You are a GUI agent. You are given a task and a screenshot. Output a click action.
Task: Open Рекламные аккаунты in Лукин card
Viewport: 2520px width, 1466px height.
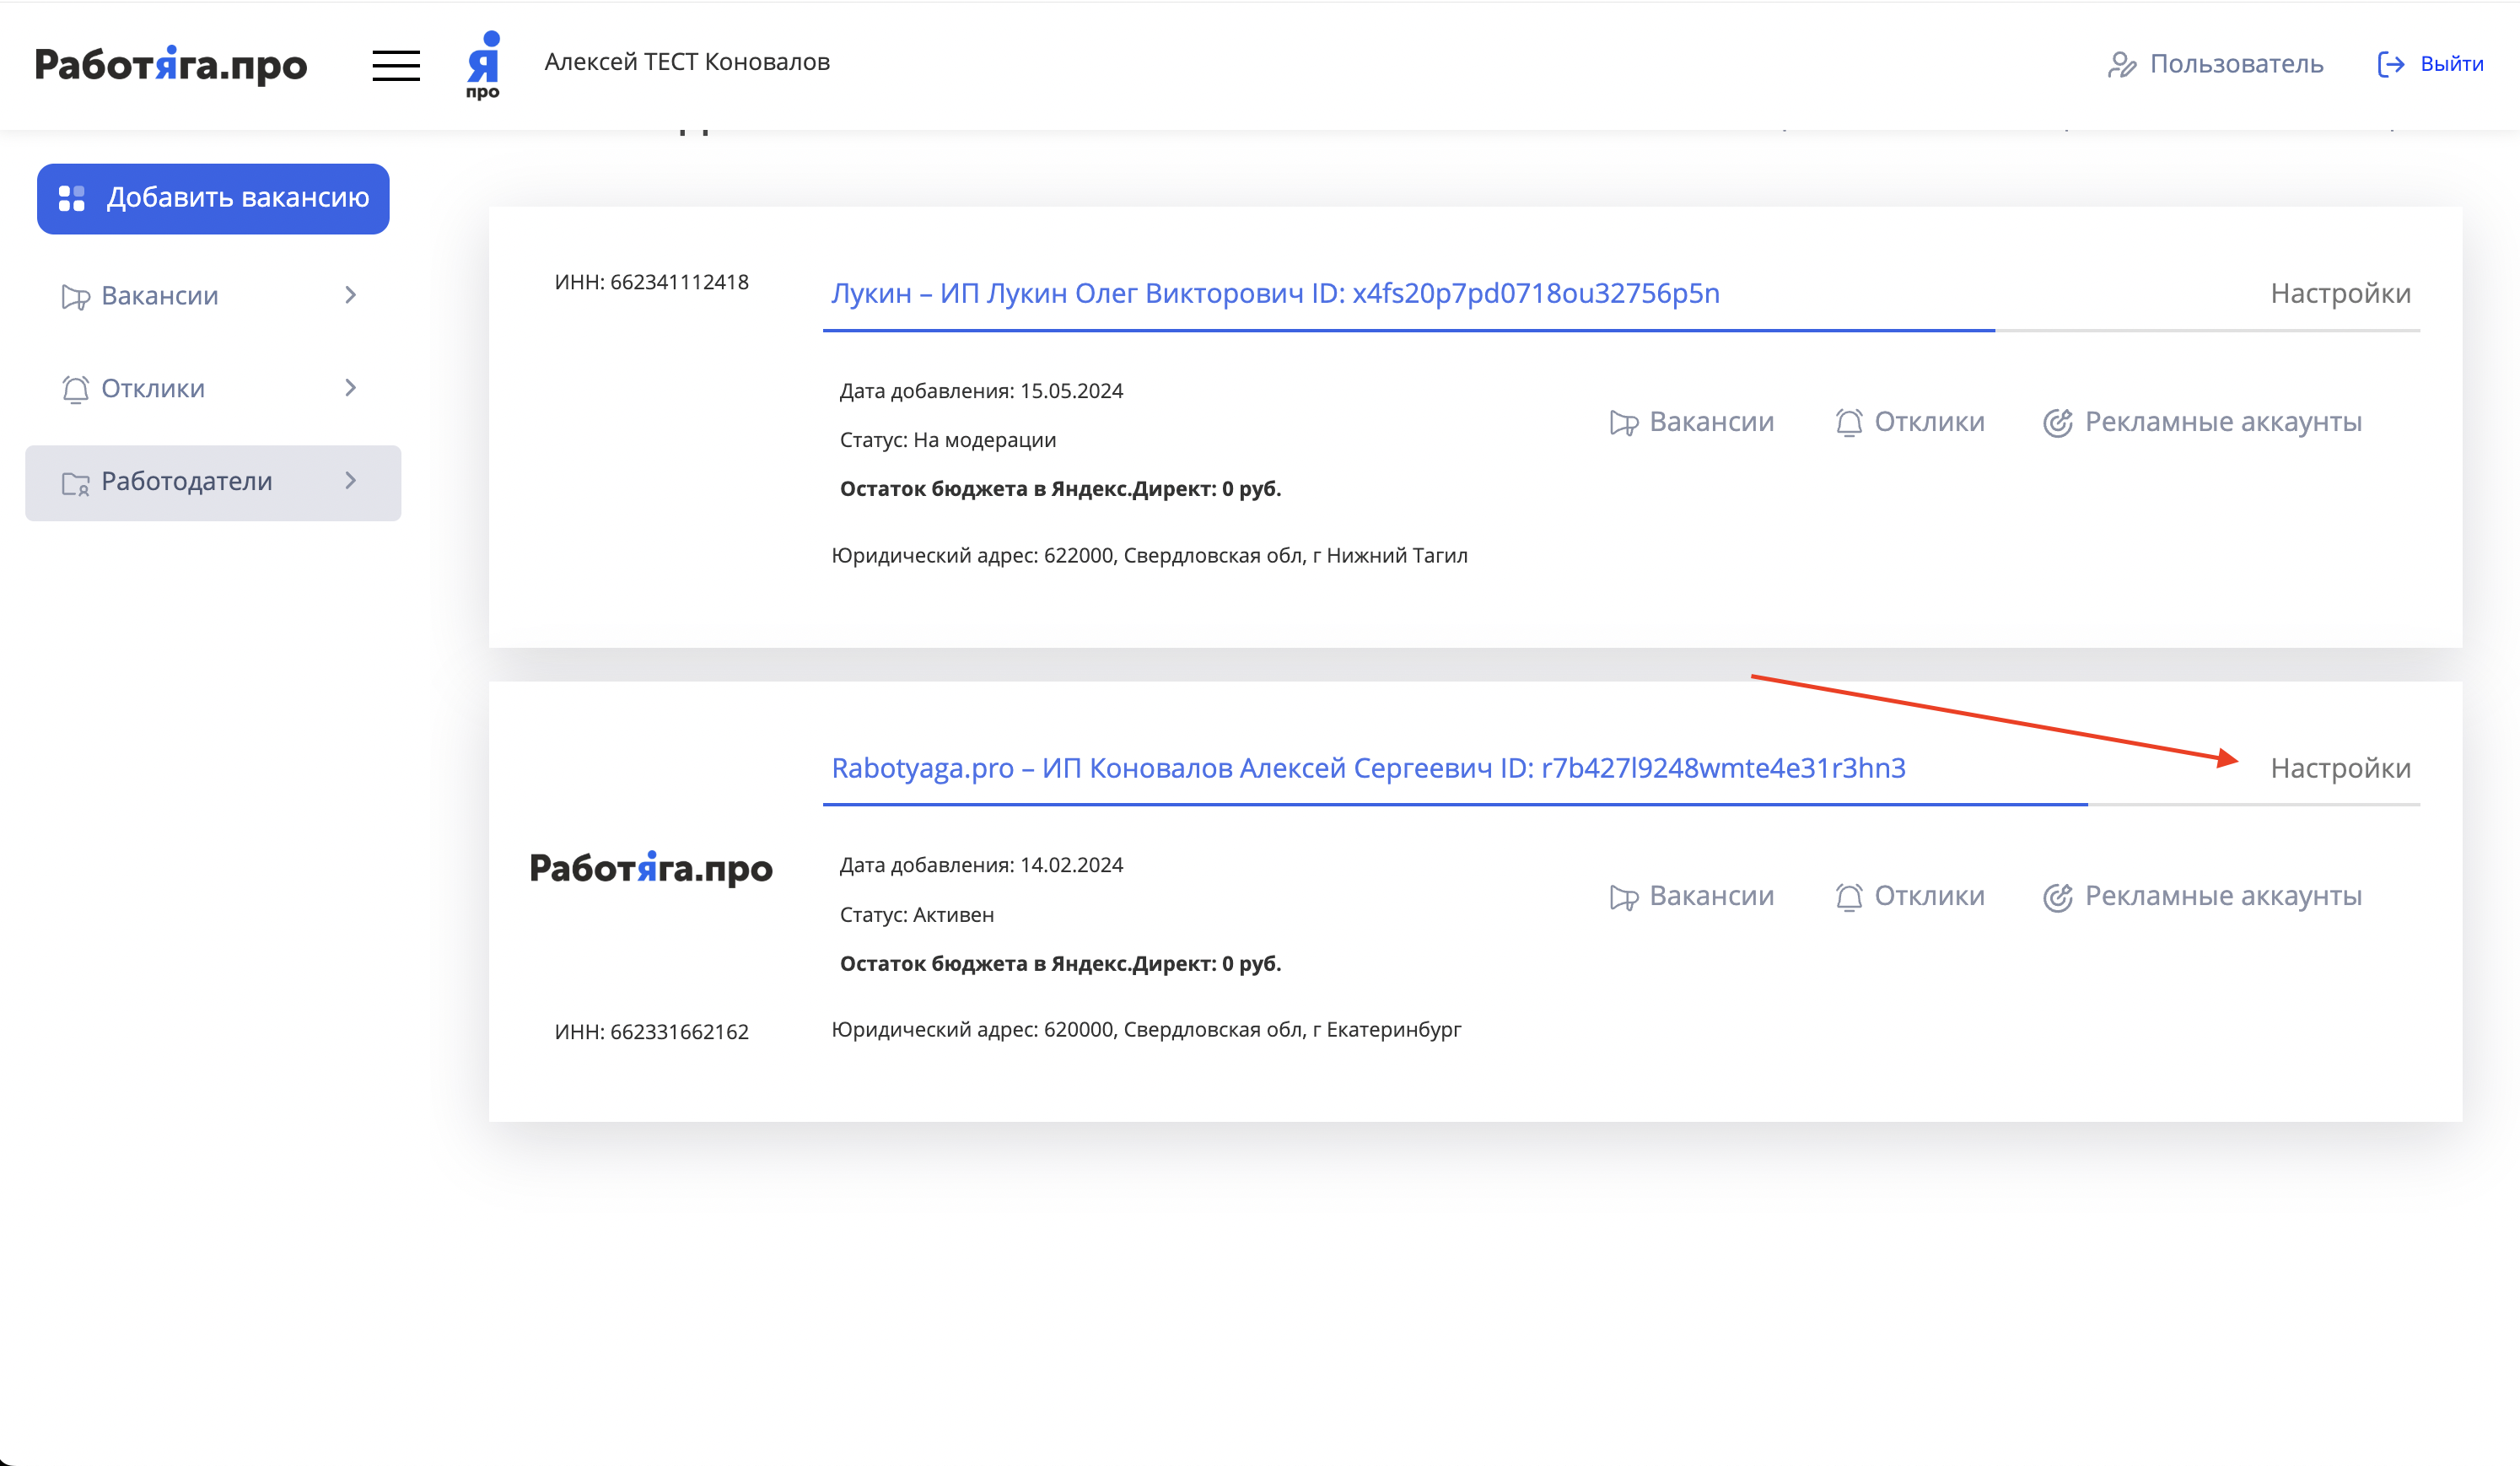2202,422
